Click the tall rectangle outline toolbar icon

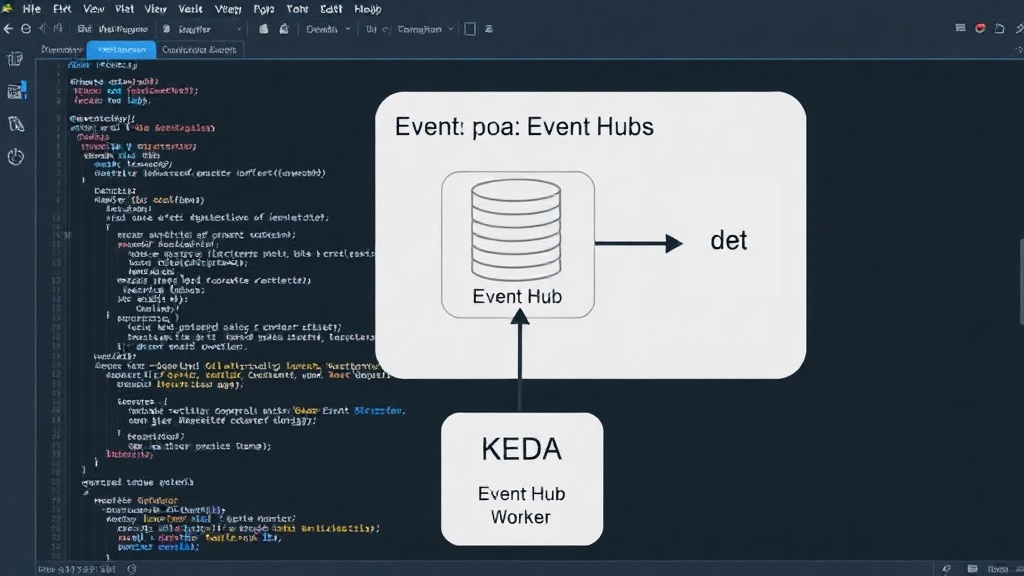(470, 29)
